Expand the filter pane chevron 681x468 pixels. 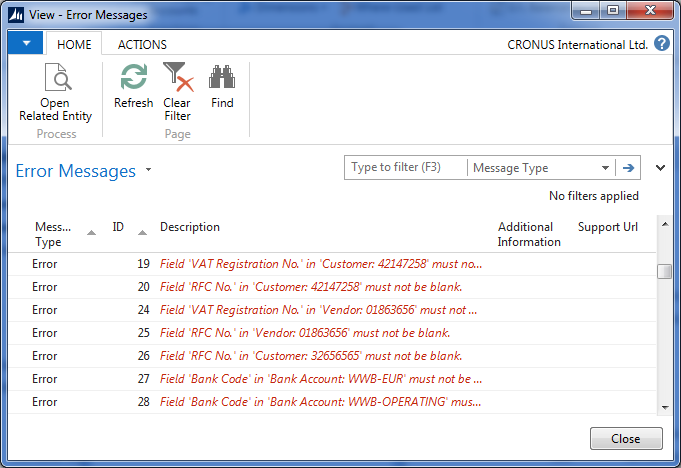[660, 168]
